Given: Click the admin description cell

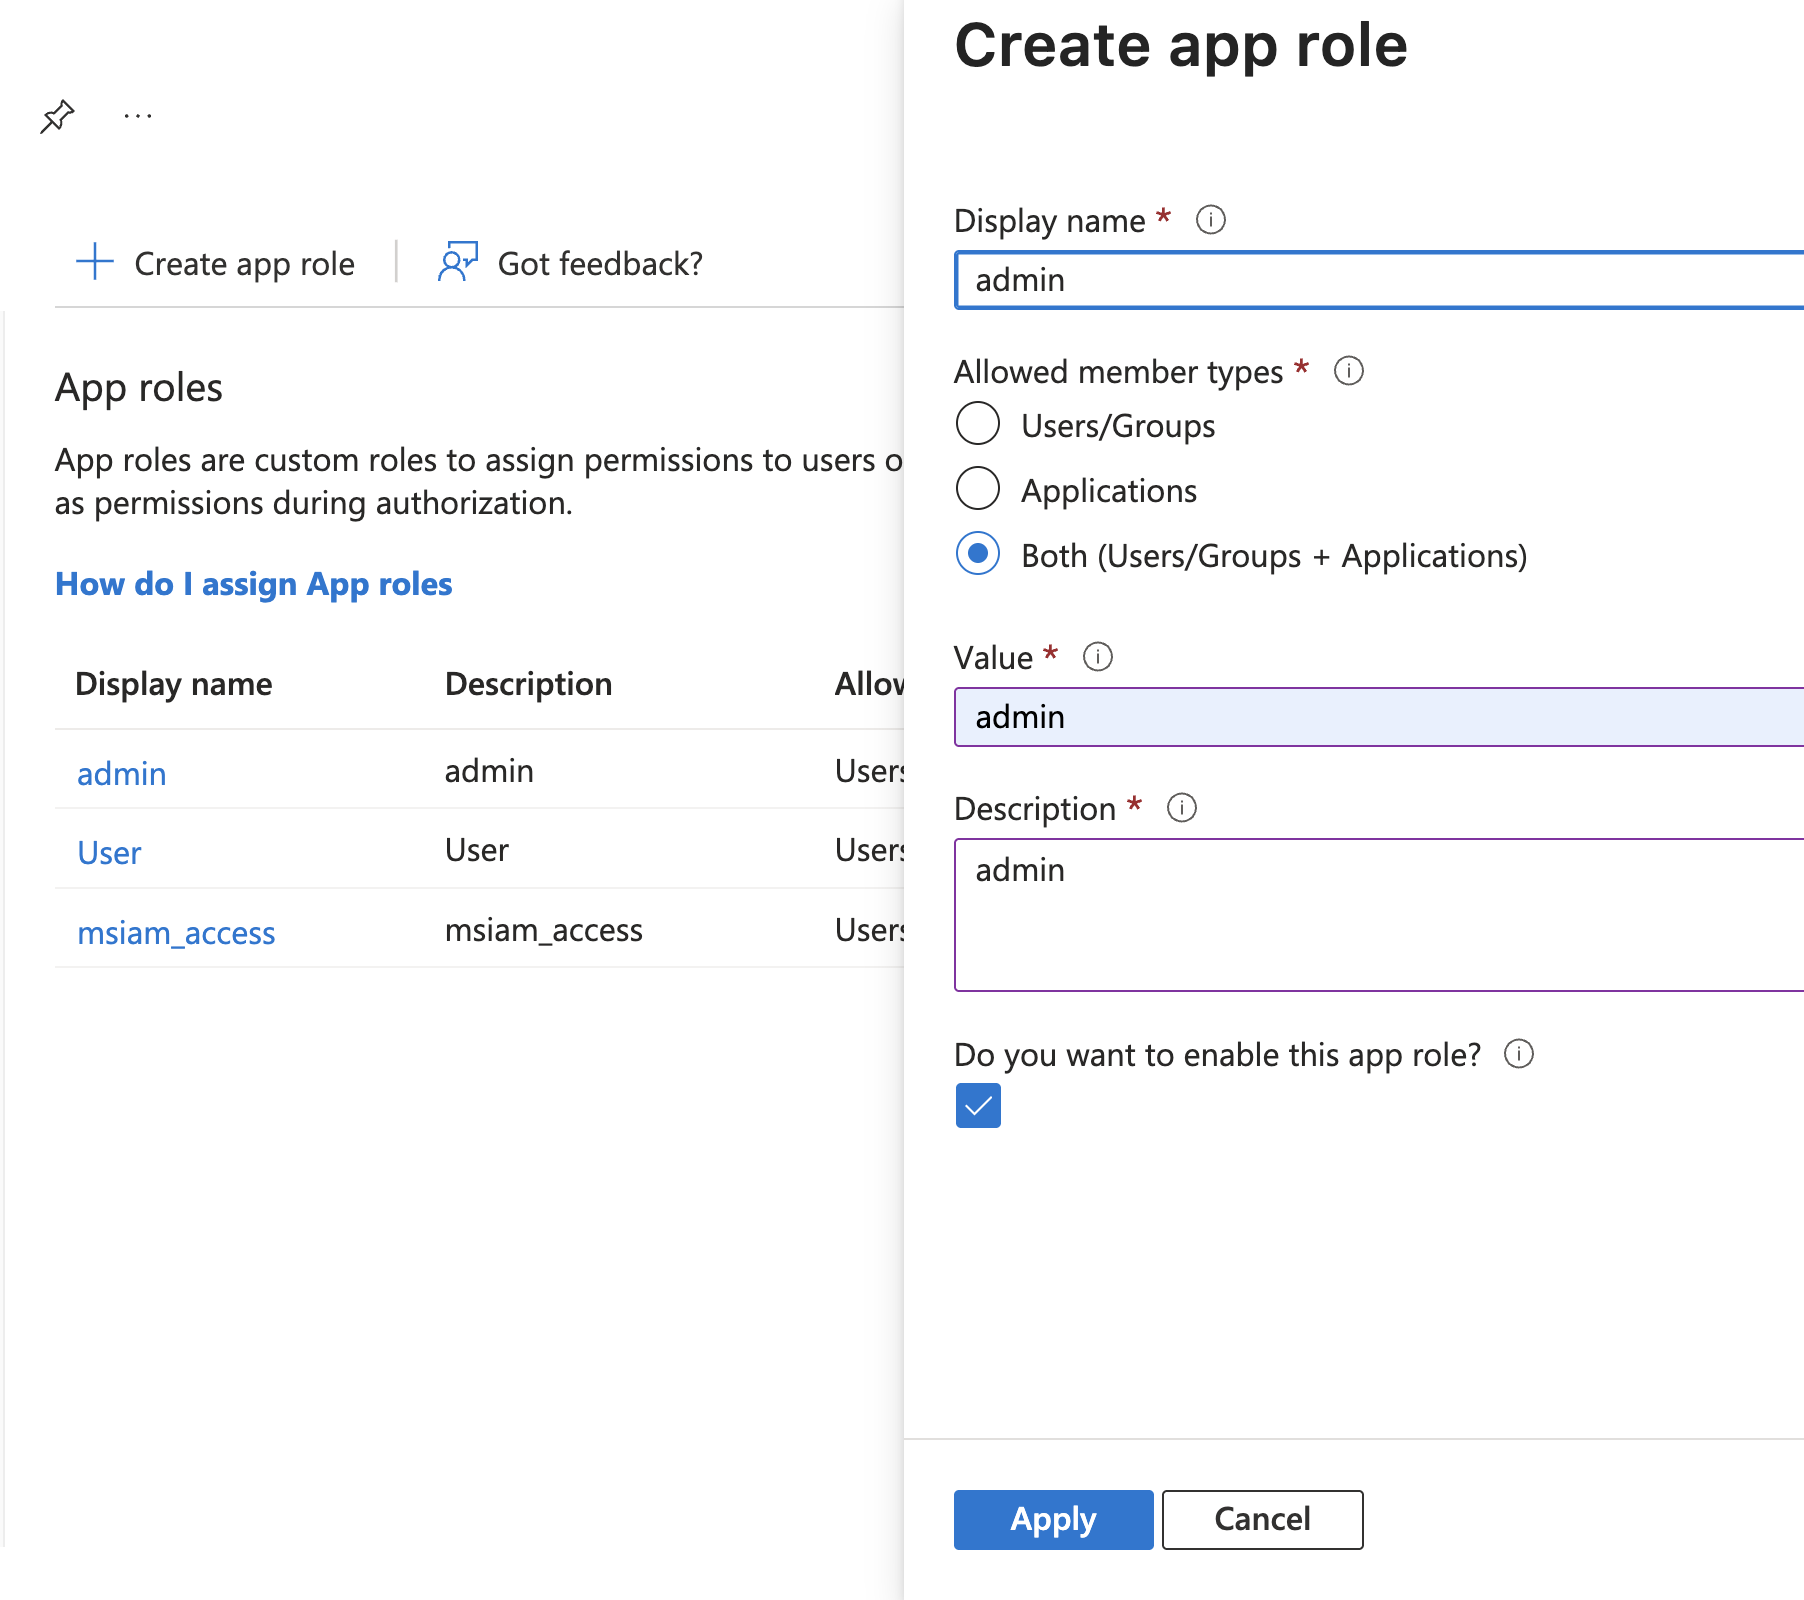Looking at the screenshot, I should pos(489,771).
